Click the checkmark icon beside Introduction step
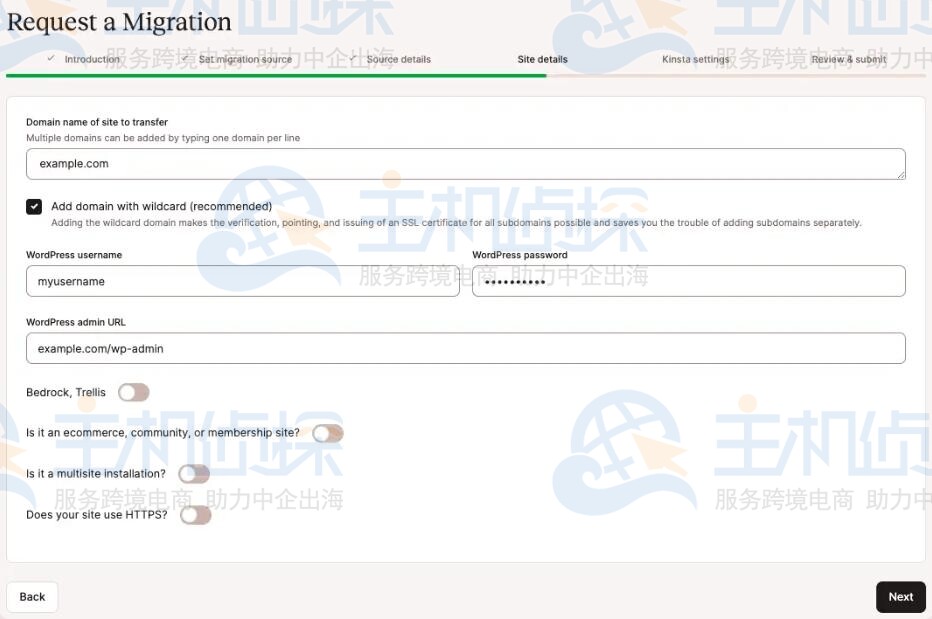The width and height of the screenshot is (932, 619). pos(53,59)
